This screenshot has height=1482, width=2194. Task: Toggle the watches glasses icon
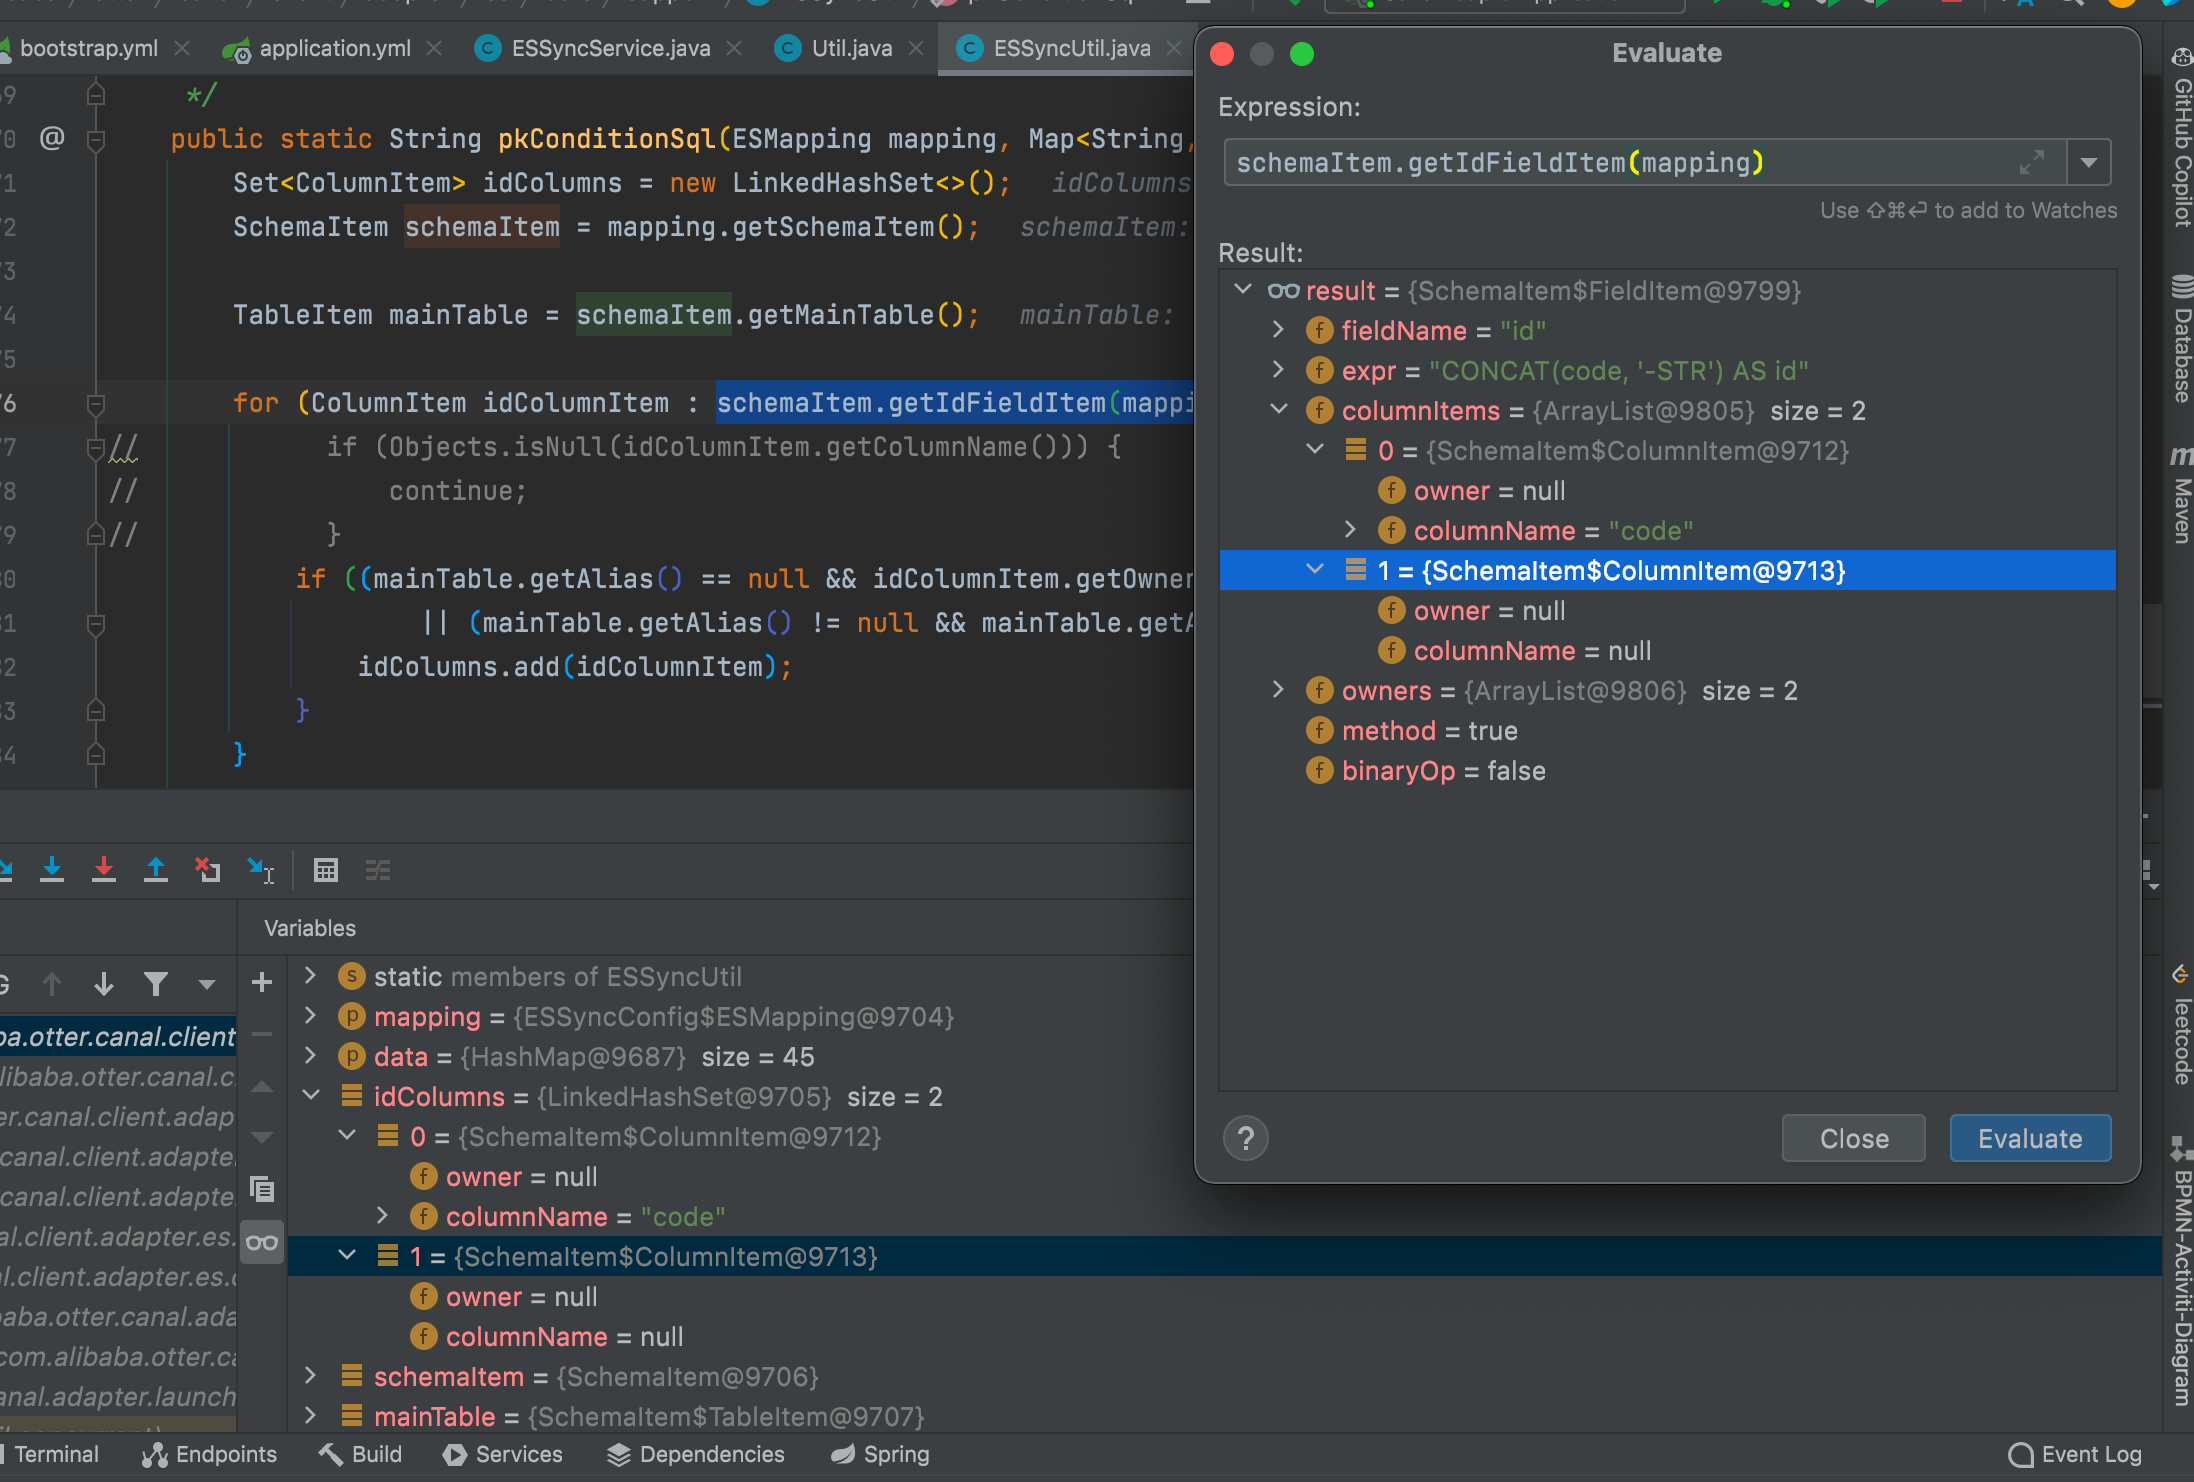coord(261,1243)
